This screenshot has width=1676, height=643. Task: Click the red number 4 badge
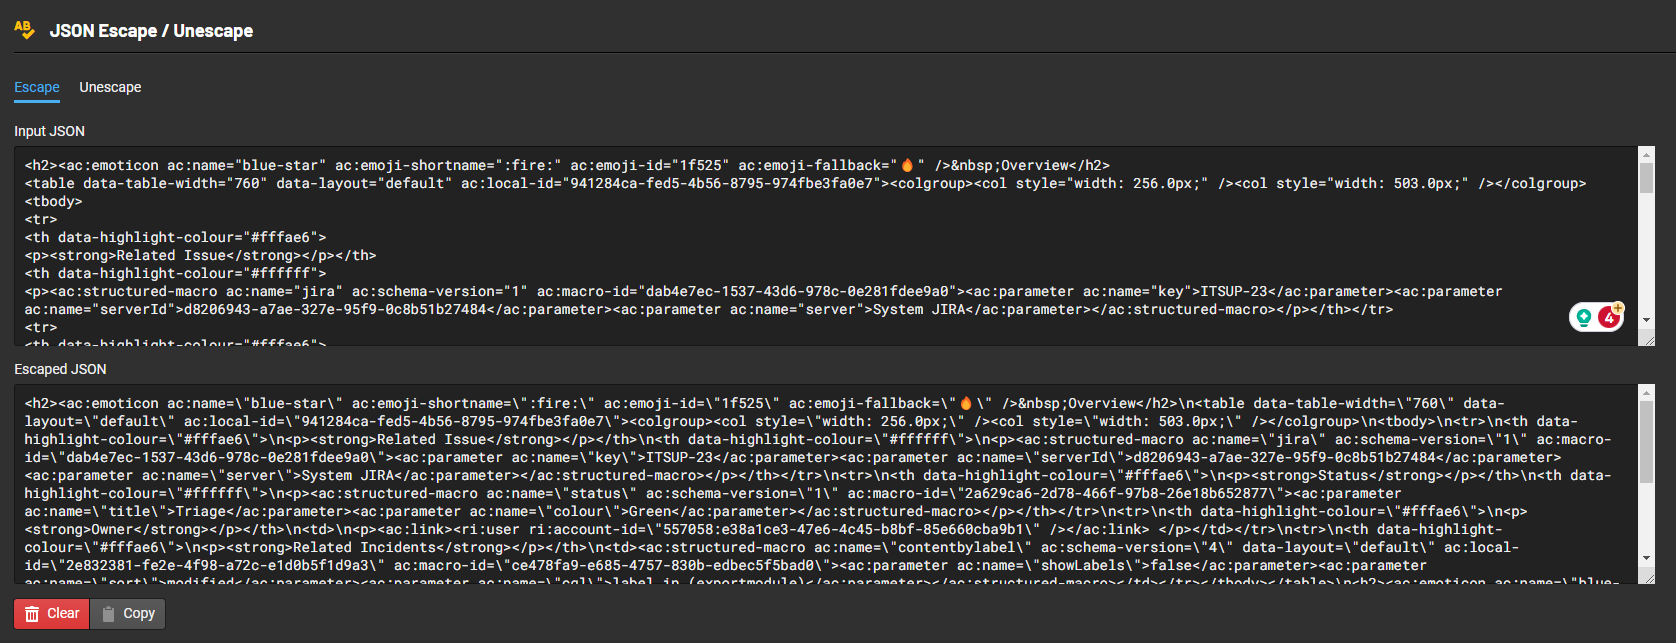[1608, 317]
